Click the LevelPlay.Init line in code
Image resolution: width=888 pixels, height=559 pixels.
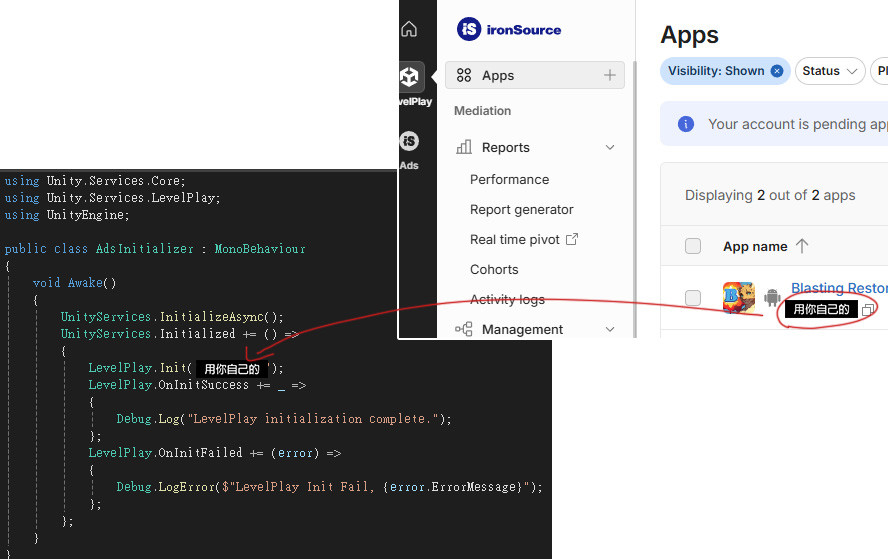pyautogui.click(x=186, y=368)
